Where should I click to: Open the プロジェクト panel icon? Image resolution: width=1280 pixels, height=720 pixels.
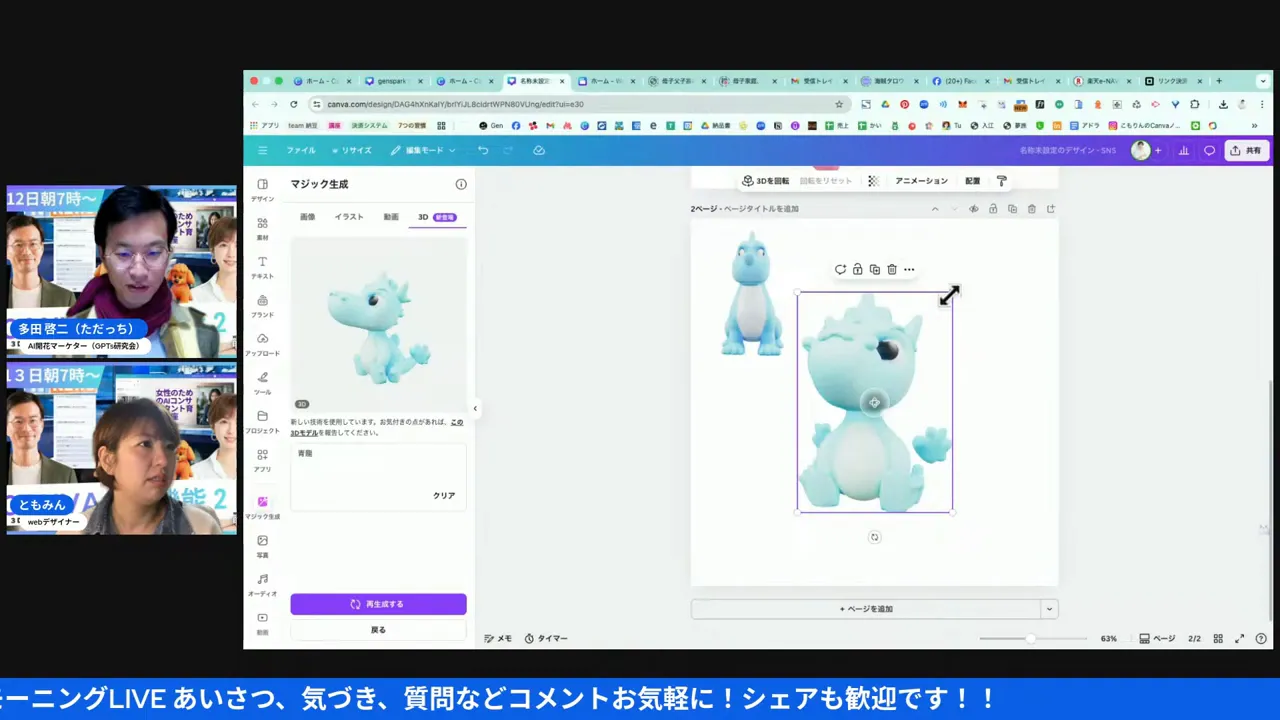[x=262, y=417]
